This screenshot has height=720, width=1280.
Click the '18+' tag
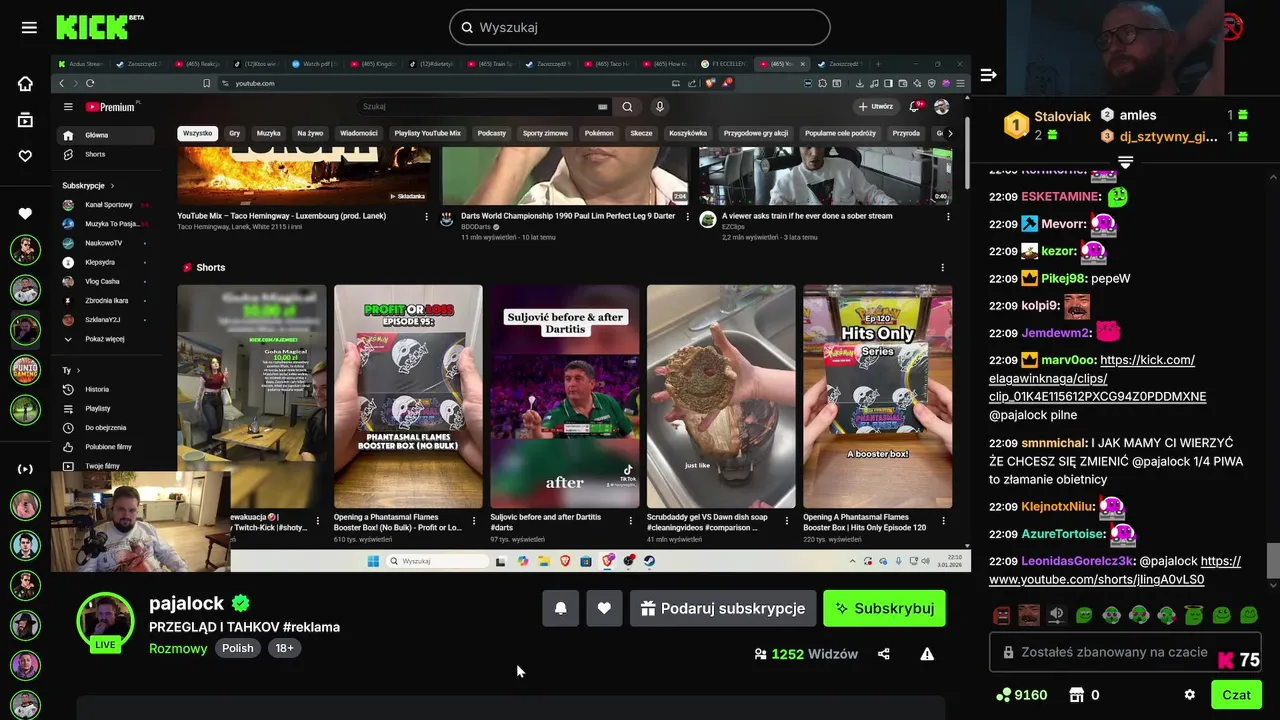(285, 648)
